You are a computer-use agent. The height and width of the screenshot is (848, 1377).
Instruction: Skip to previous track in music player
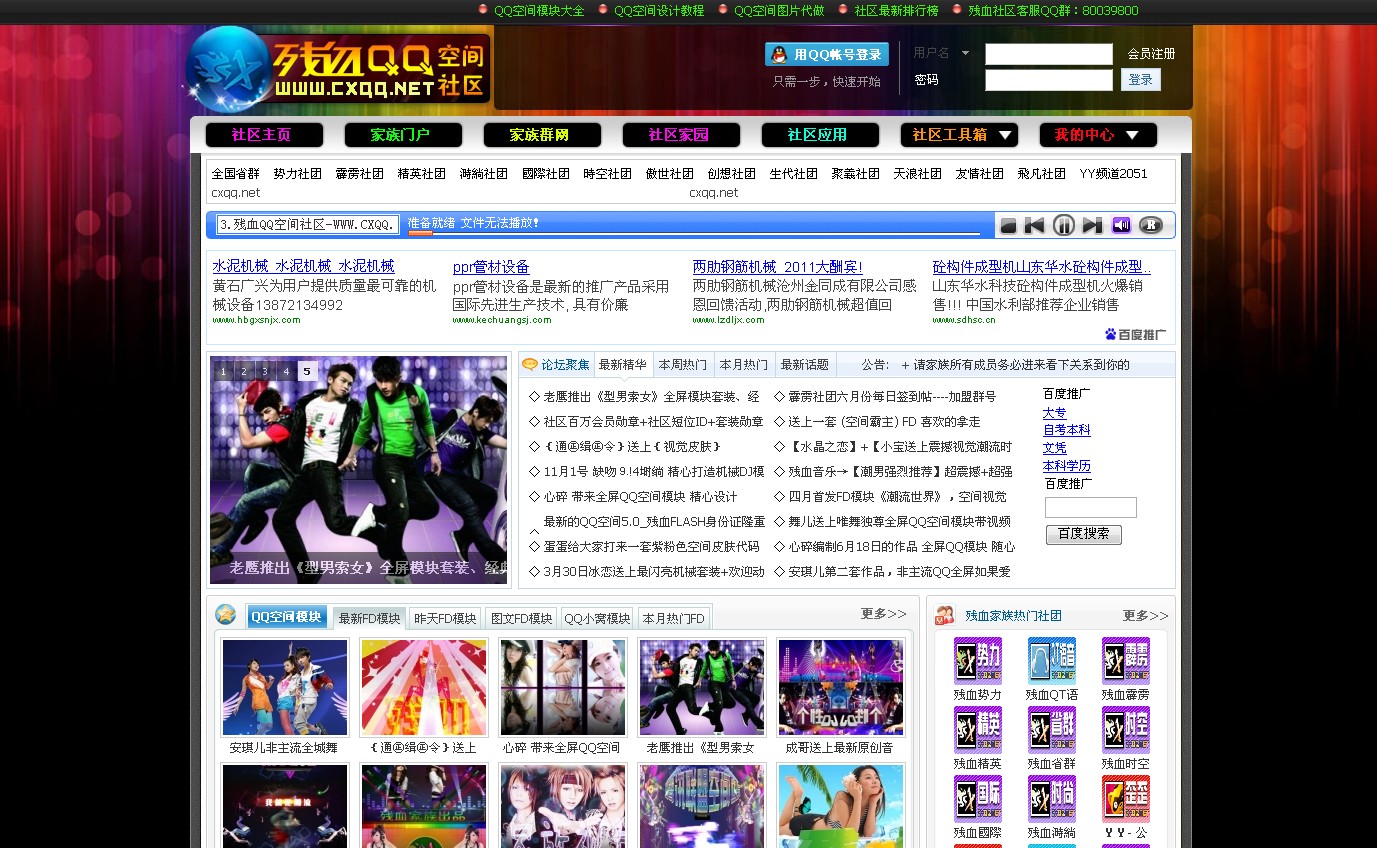1034,225
